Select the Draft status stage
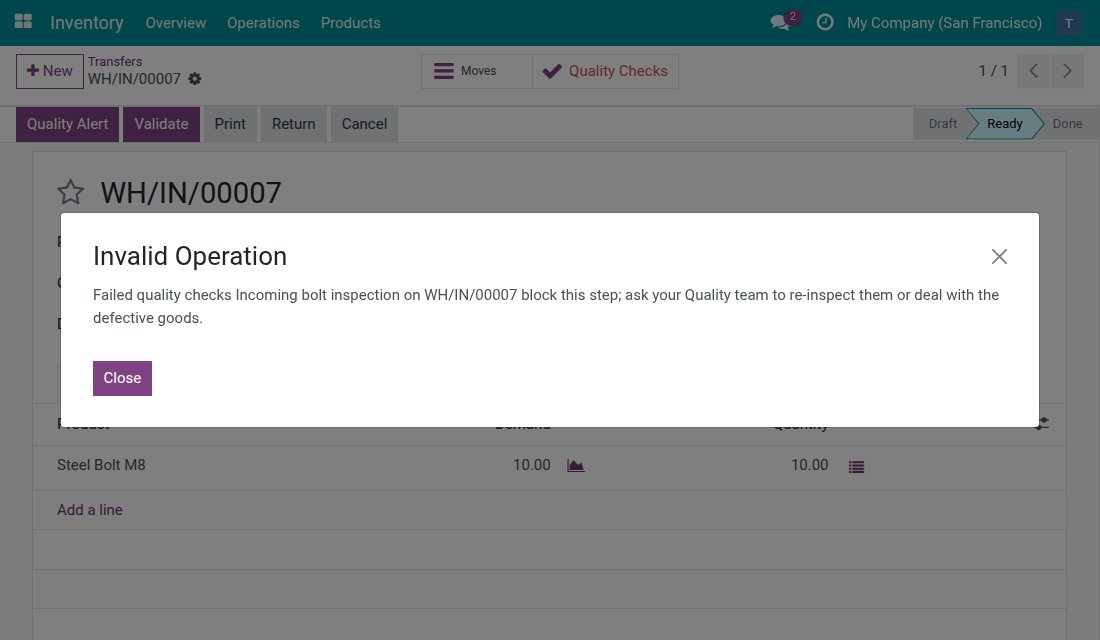Viewport: 1100px width, 640px height. coord(942,124)
